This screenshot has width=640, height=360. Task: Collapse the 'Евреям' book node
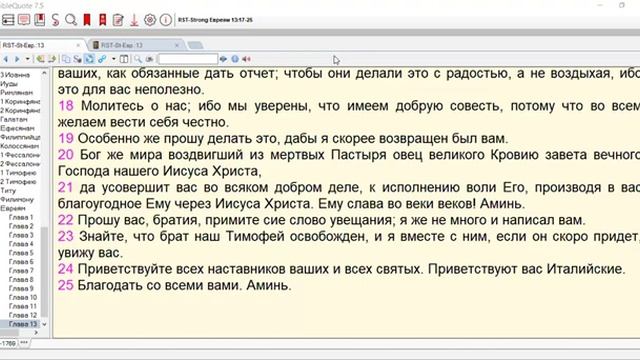13,208
